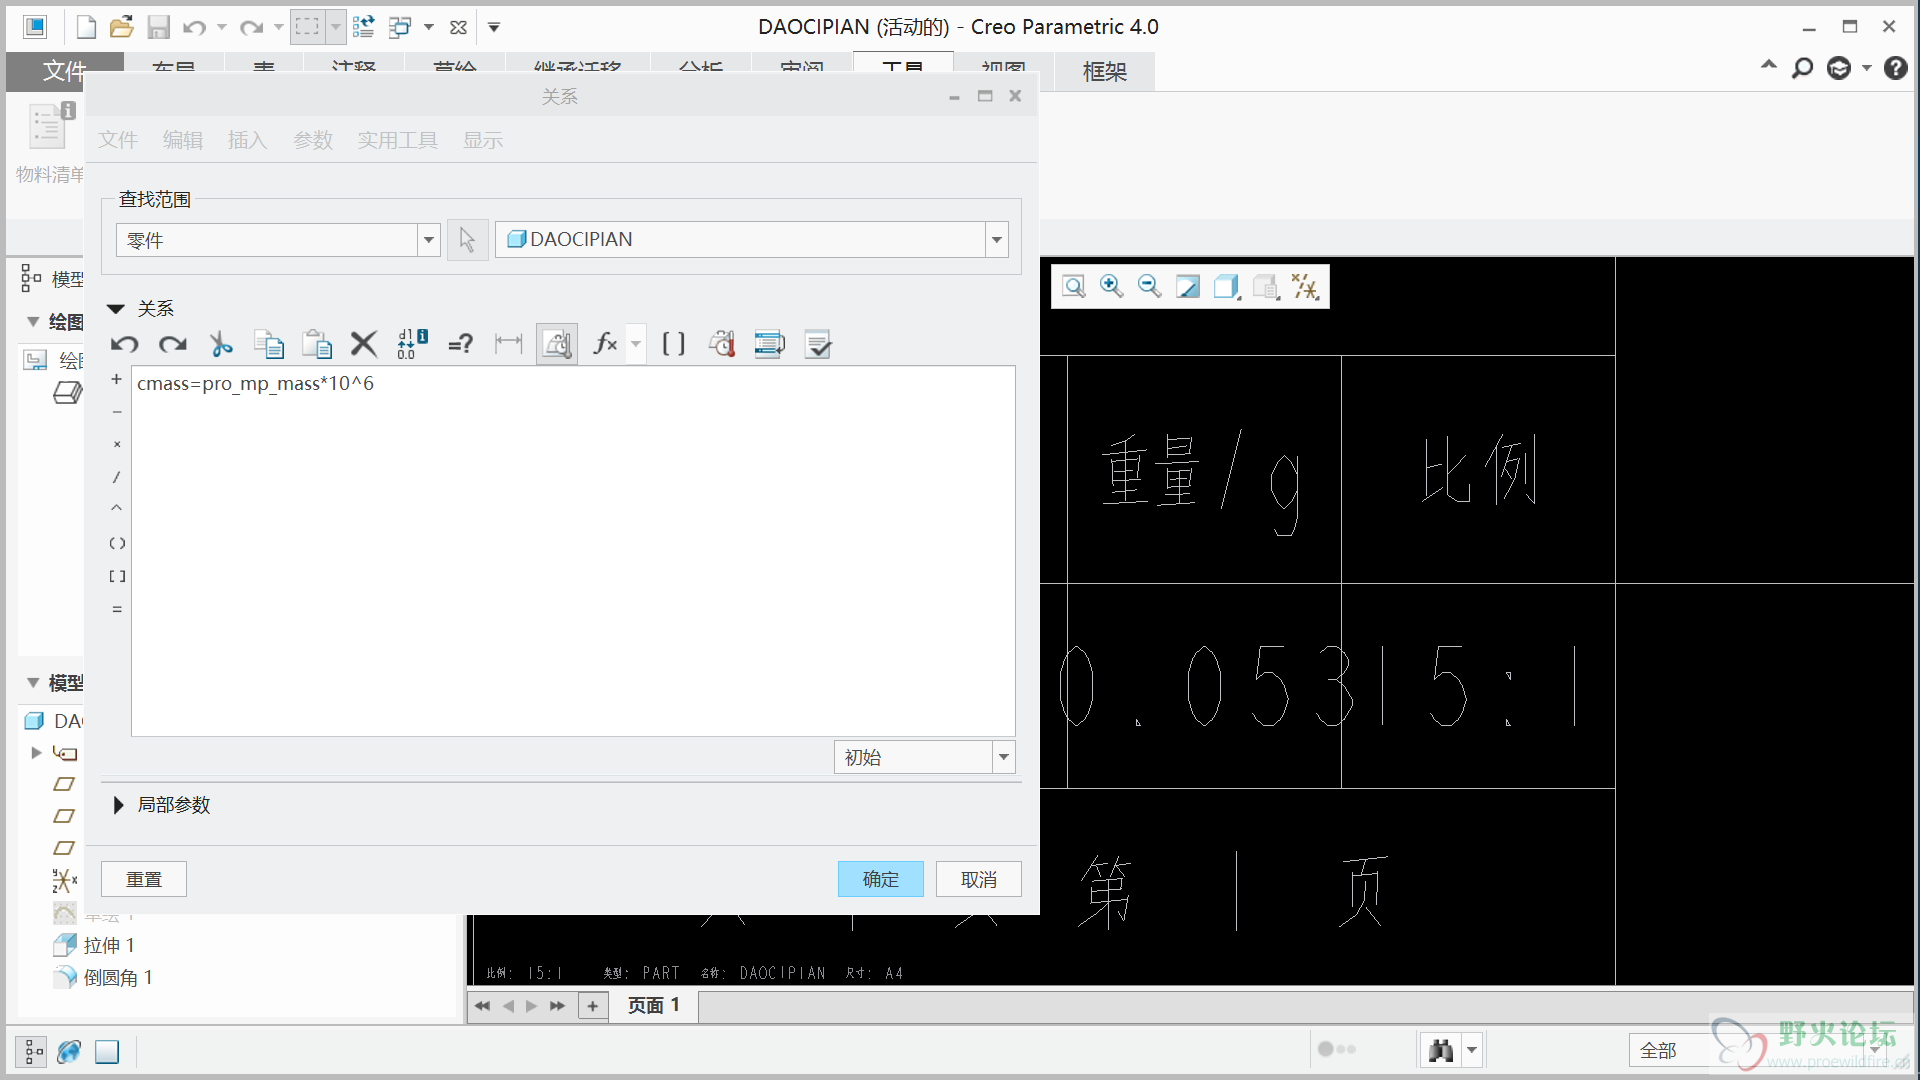Open 插入 menu in Relations dialog

pos(248,140)
